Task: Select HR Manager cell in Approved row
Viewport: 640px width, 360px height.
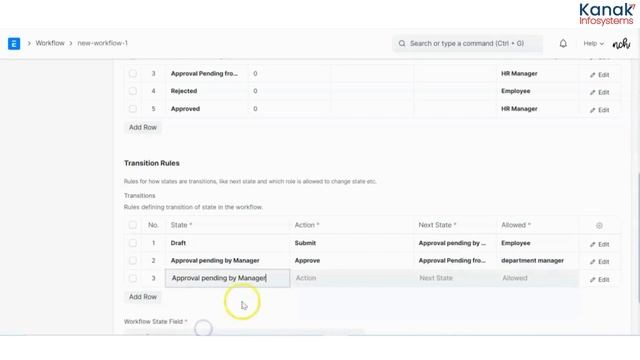Action: click(538, 109)
